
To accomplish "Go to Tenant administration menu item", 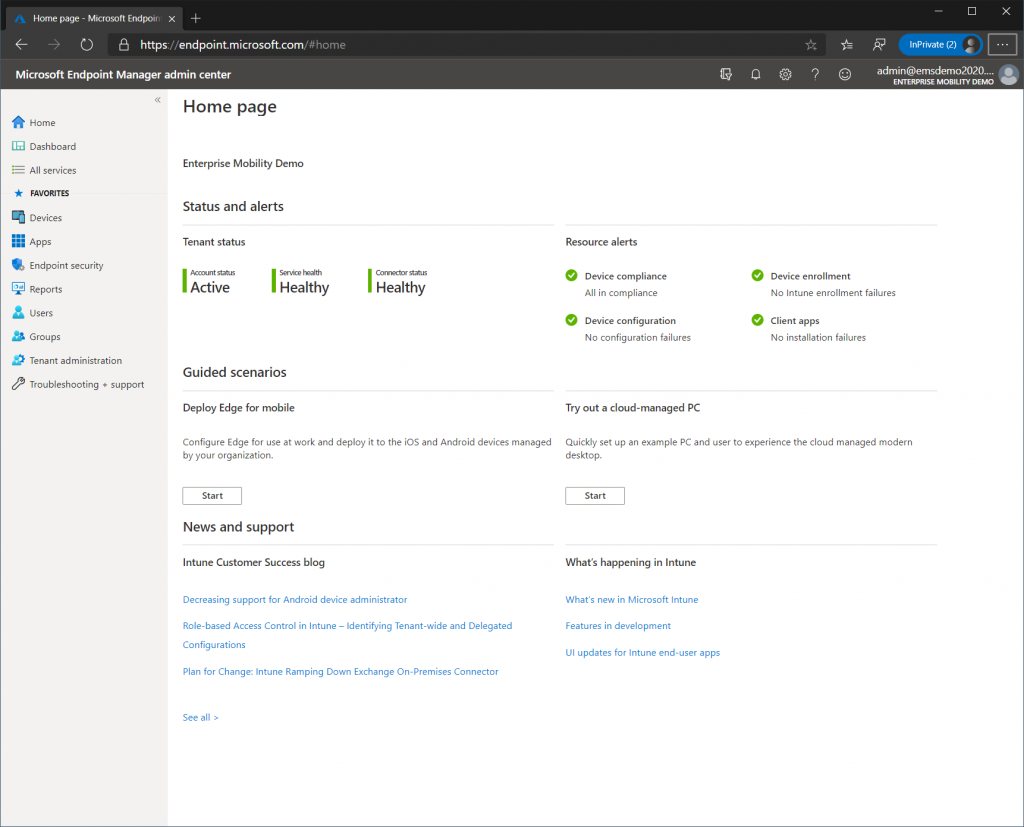I will point(76,360).
